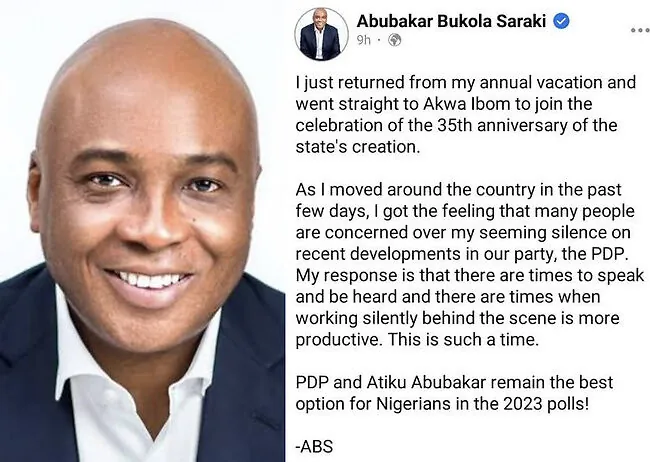Open the large portrait photo
The width and height of the screenshot is (650, 462).
point(142,231)
